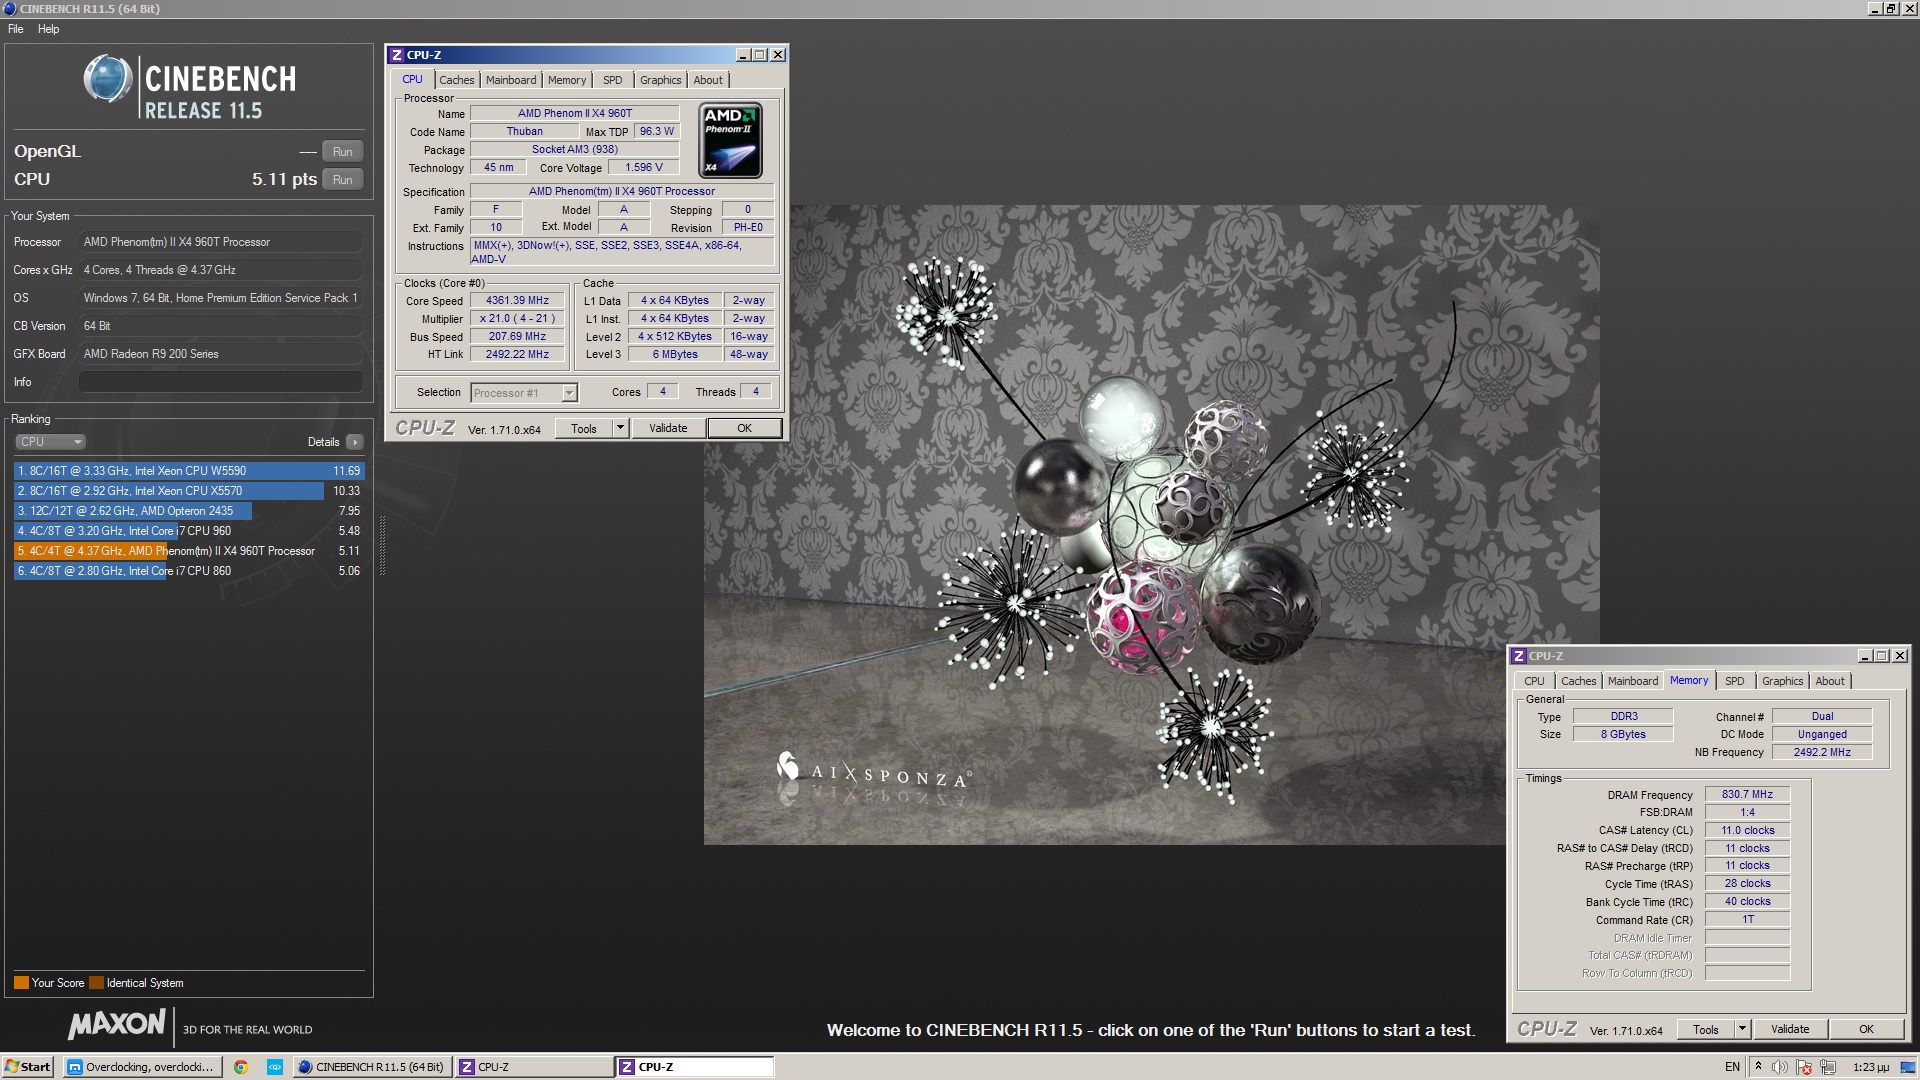1920x1080 pixels.
Task: Expand the ranking Details arrow
Action: [x=354, y=442]
